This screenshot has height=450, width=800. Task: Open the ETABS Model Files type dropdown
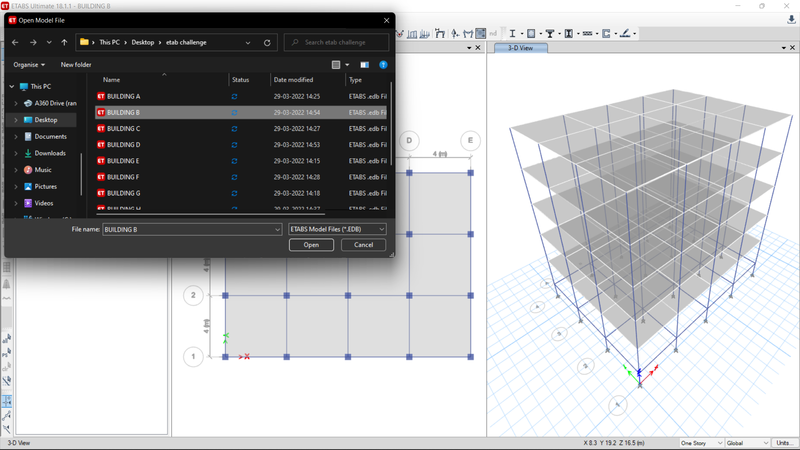click(x=337, y=230)
